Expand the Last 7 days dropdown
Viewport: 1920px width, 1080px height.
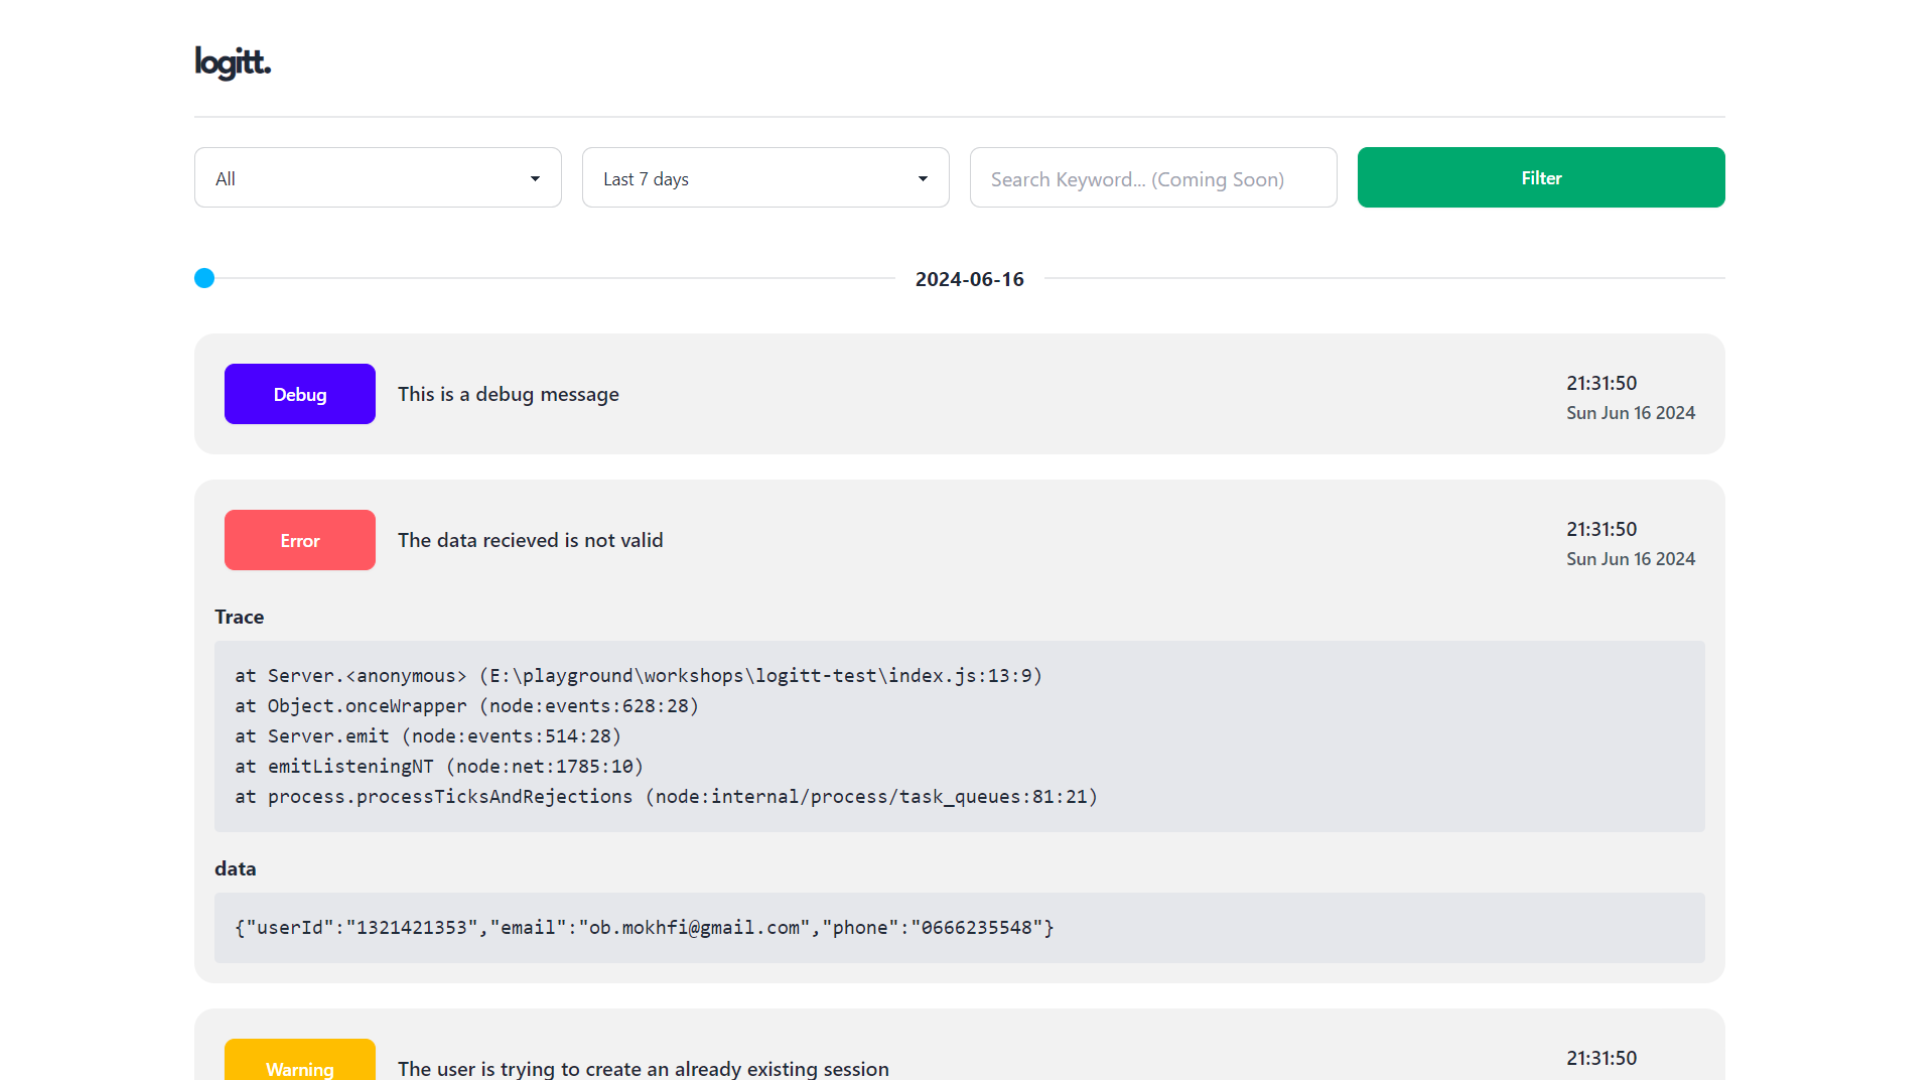pos(765,178)
